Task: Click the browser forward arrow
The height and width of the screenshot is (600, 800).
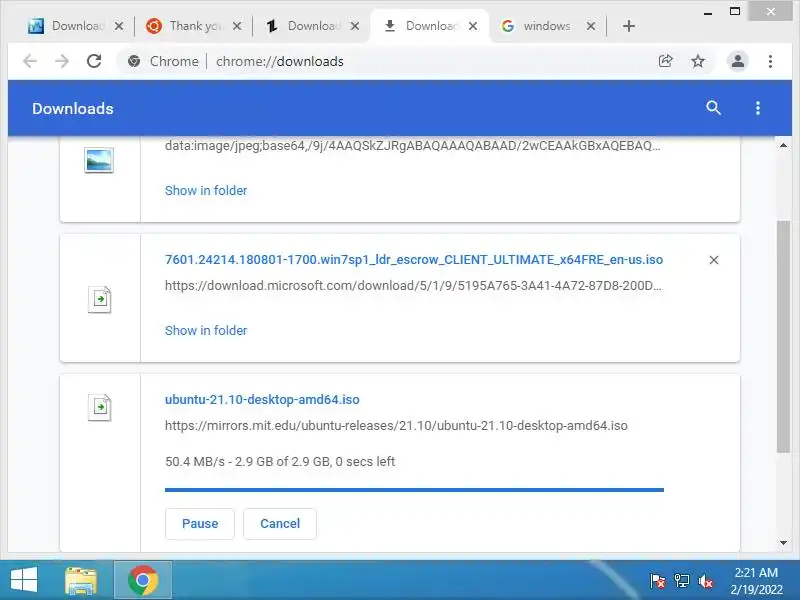Action: point(62,61)
